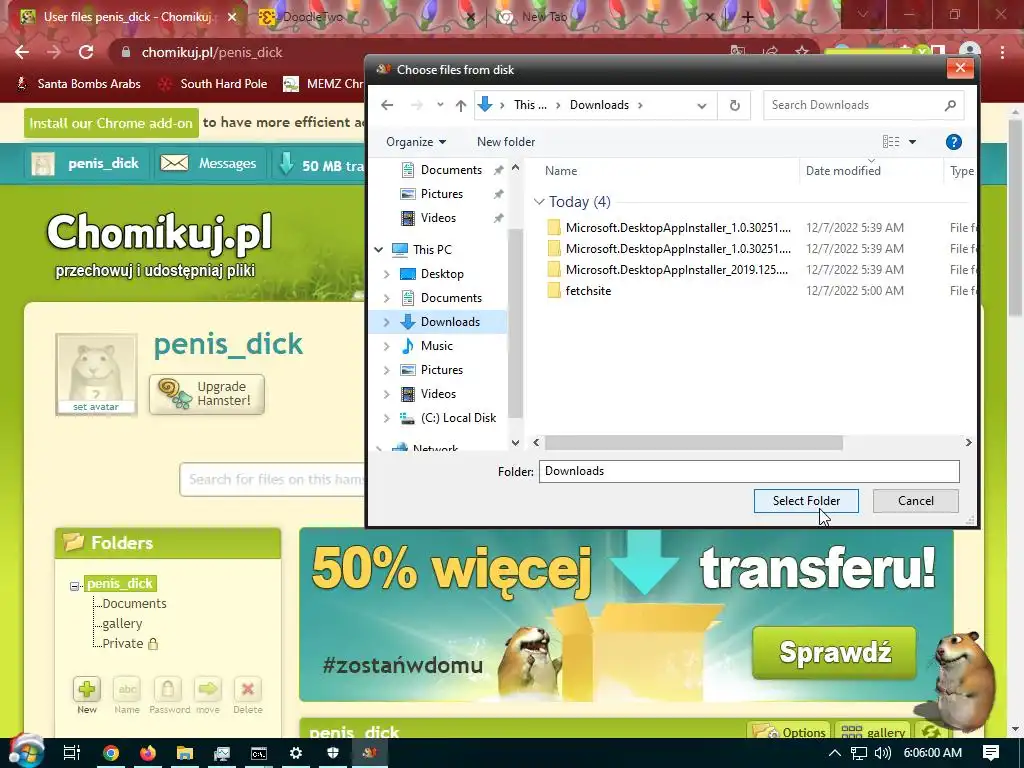Click the green Sprawdź banner button
1024x768 pixels.
tap(834, 652)
